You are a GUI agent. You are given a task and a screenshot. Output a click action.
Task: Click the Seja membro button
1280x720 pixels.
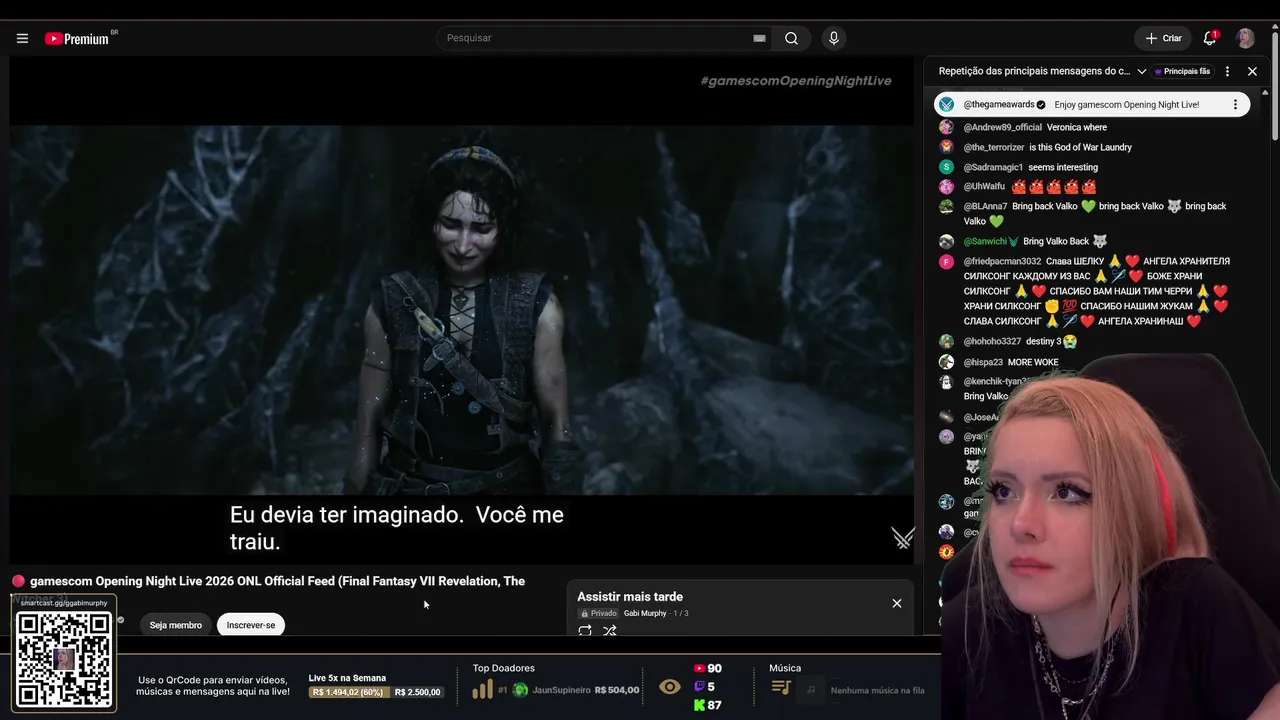click(x=176, y=625)
